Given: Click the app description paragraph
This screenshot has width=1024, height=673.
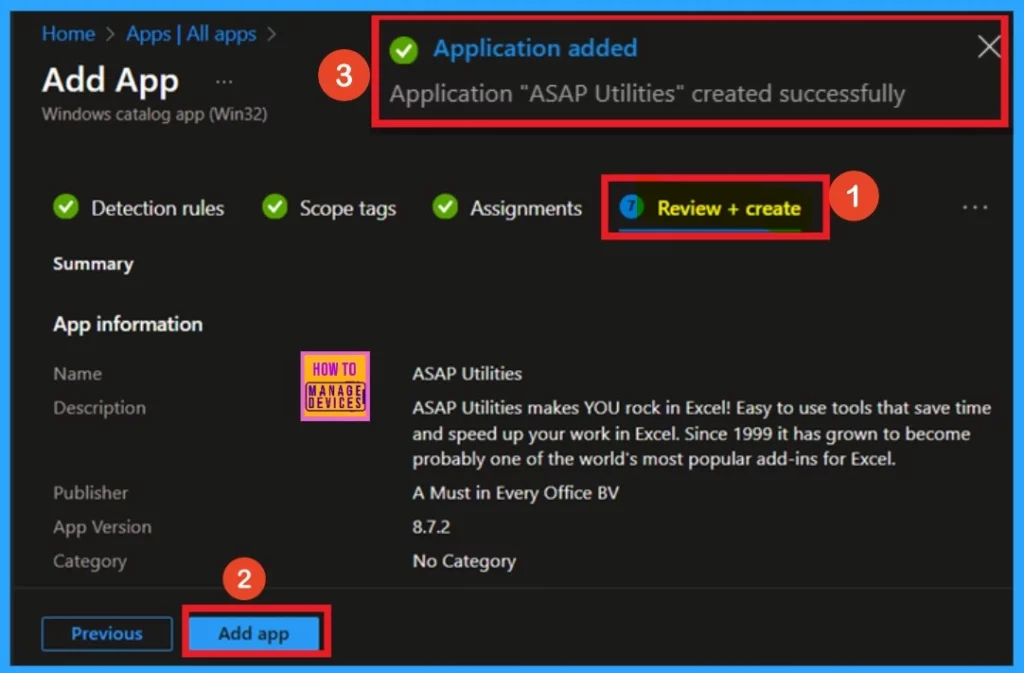Looking at the screenshot, I should (x=702, y=433).
